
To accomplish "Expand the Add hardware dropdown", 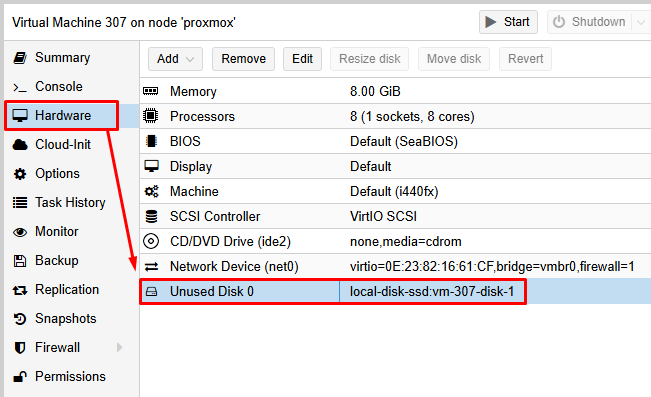I will point(175,59).
